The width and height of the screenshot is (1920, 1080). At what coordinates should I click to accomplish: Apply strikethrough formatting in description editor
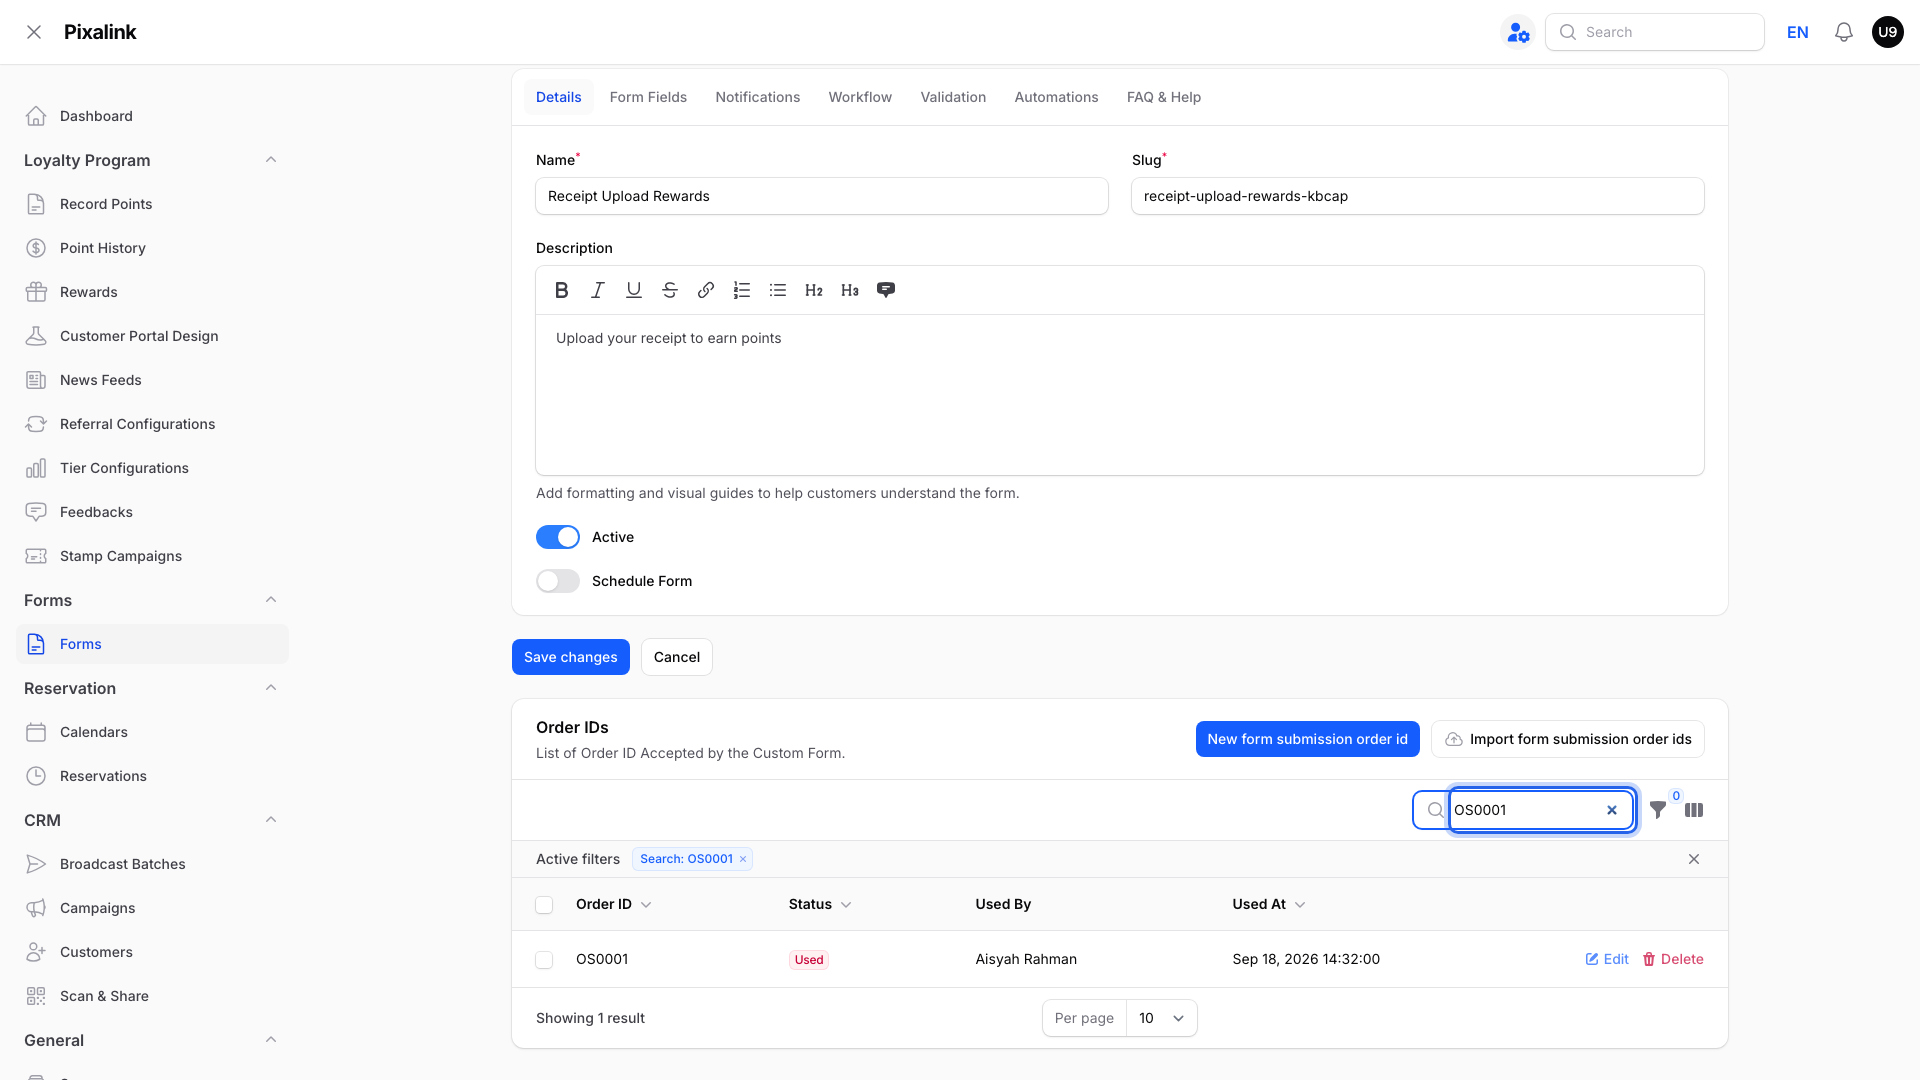[x=669, y=290]
